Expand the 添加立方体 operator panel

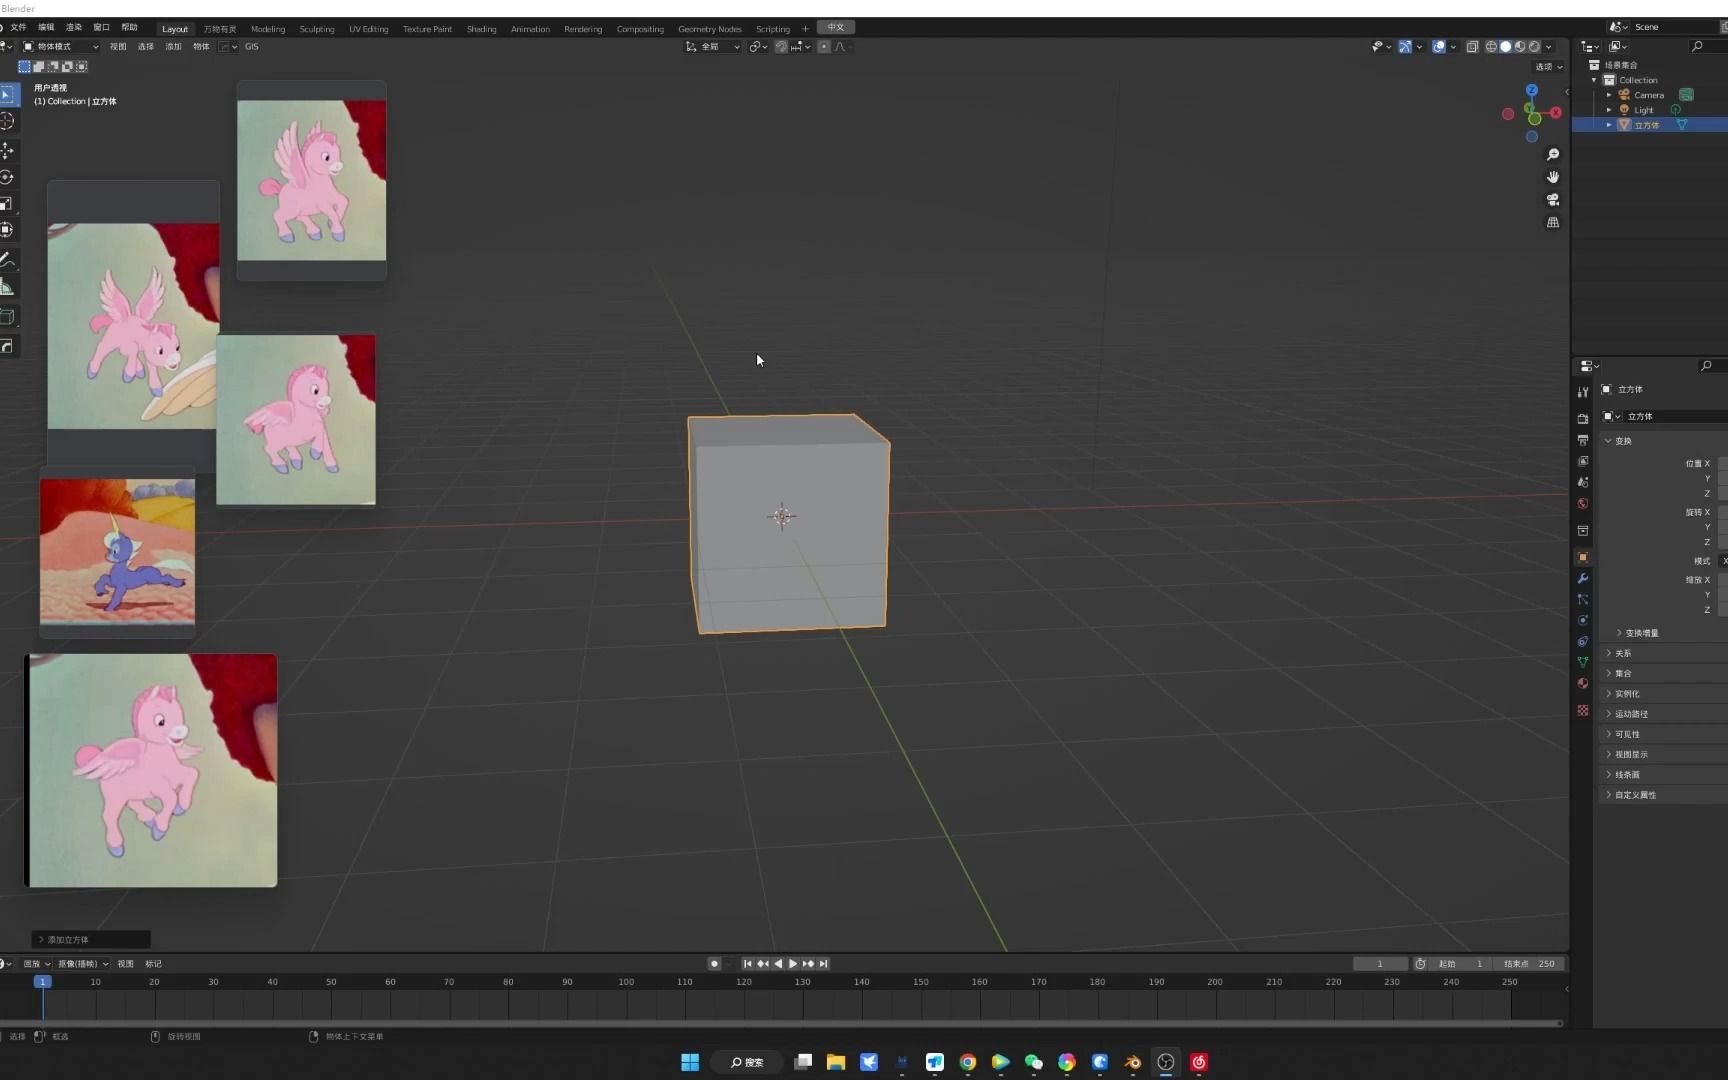[x=91, y=940]
